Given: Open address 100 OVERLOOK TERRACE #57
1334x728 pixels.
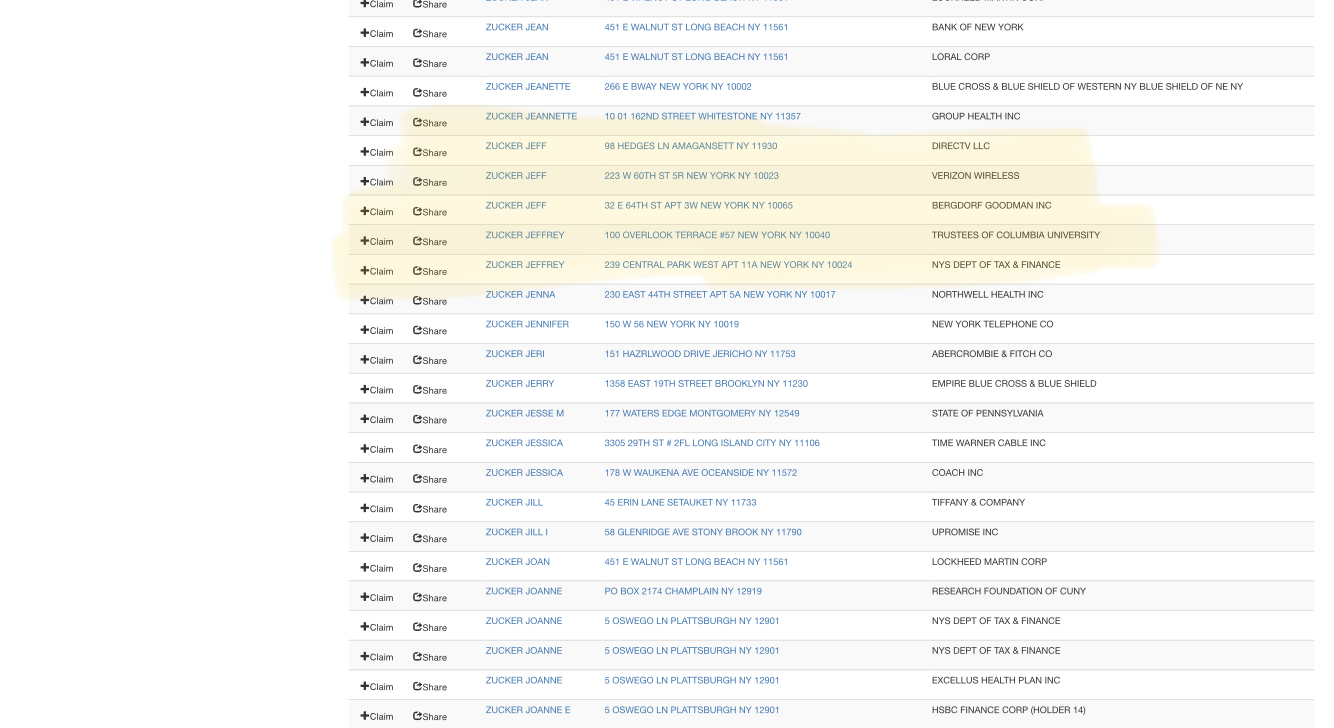Looking at the screenshot, I should [x=717, y=235].
